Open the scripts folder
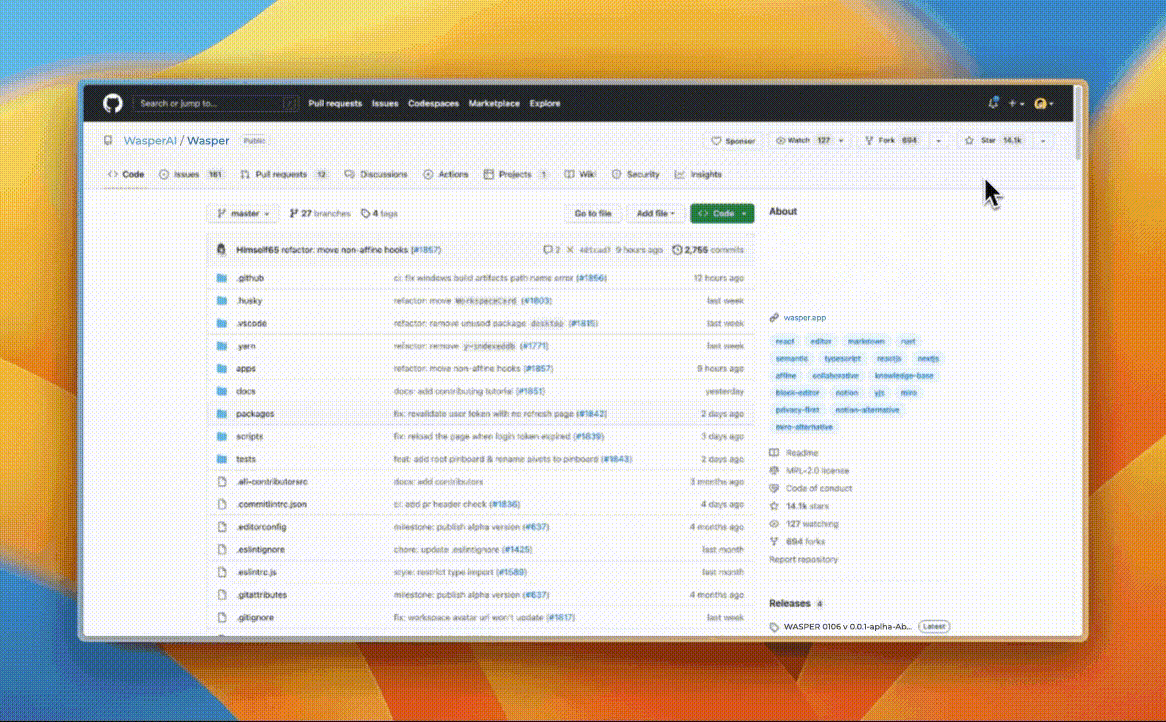 [x=250, y=436]
